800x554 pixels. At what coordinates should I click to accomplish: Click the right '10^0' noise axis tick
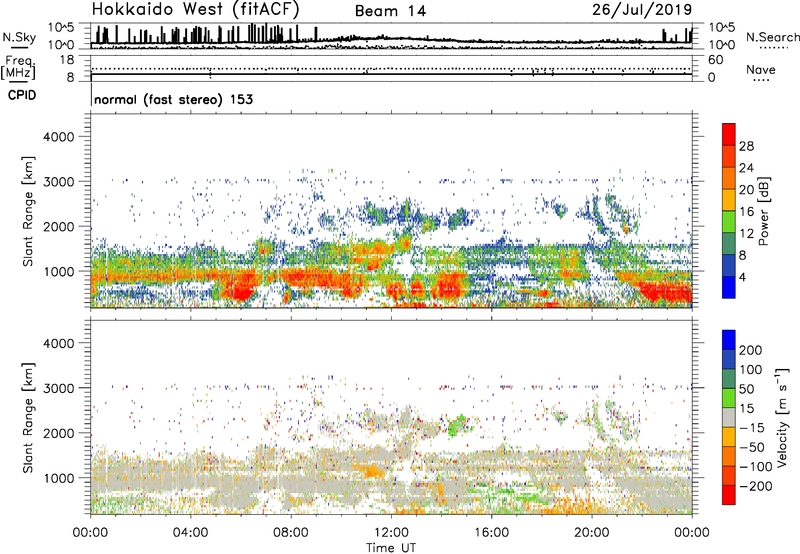coord(721,45)
